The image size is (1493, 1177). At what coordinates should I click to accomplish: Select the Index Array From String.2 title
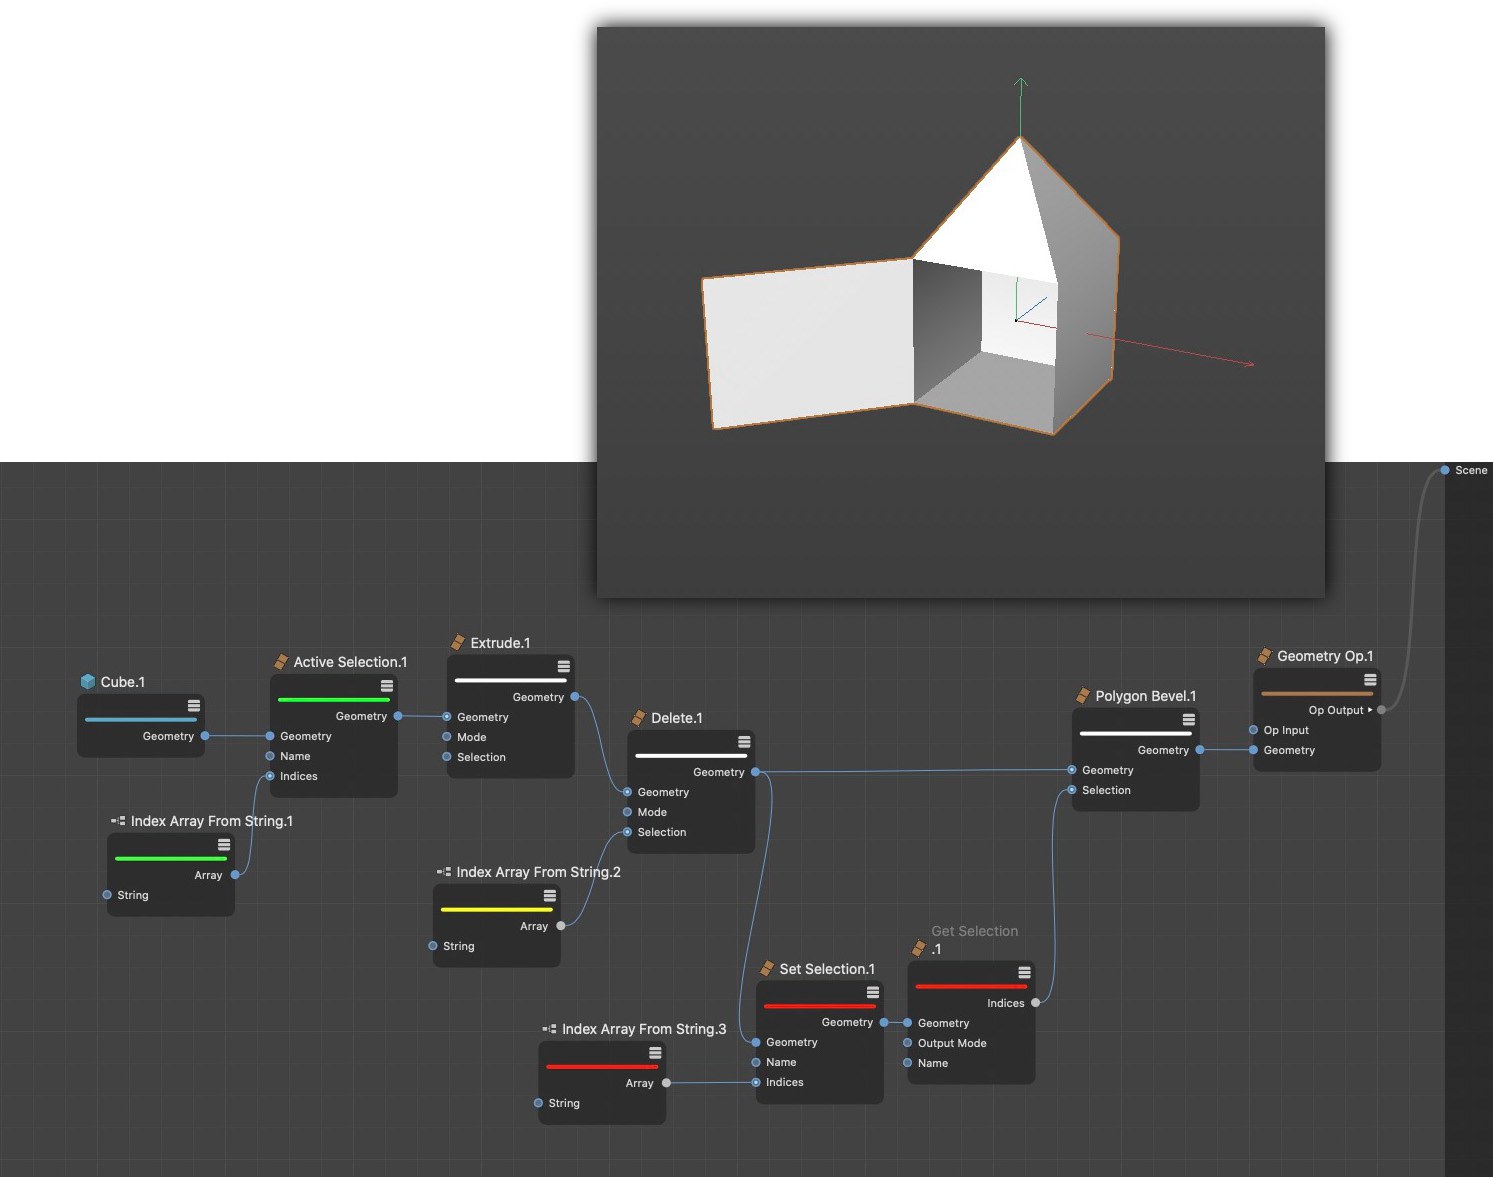(538, 872)
